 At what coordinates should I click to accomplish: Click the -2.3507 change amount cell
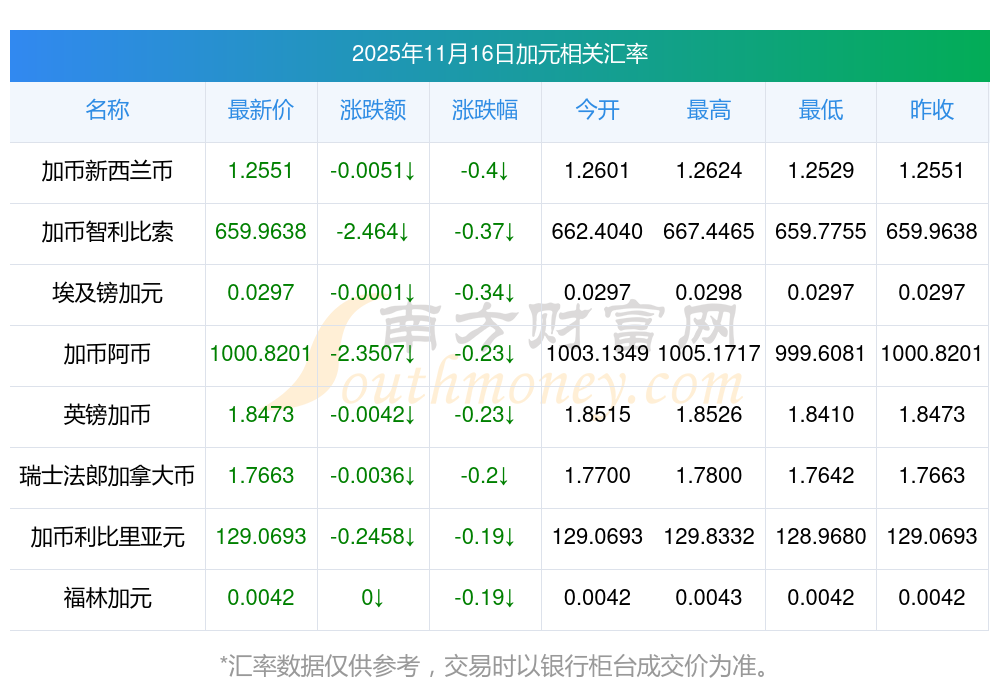373,354
